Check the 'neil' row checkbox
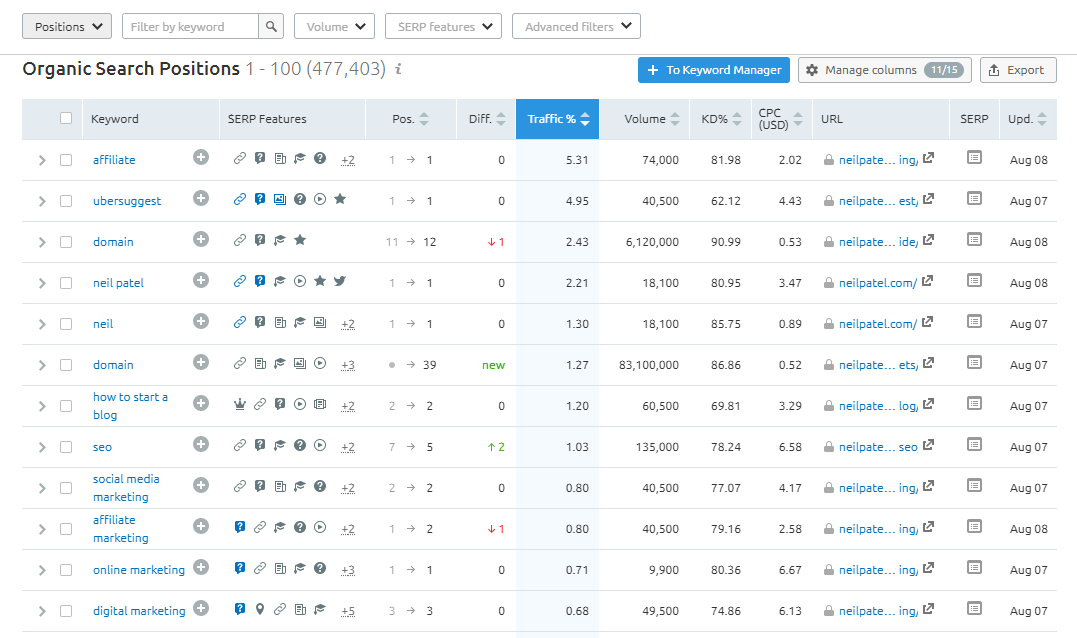Viewport: 1077px width, 638px height. point(66,324)
